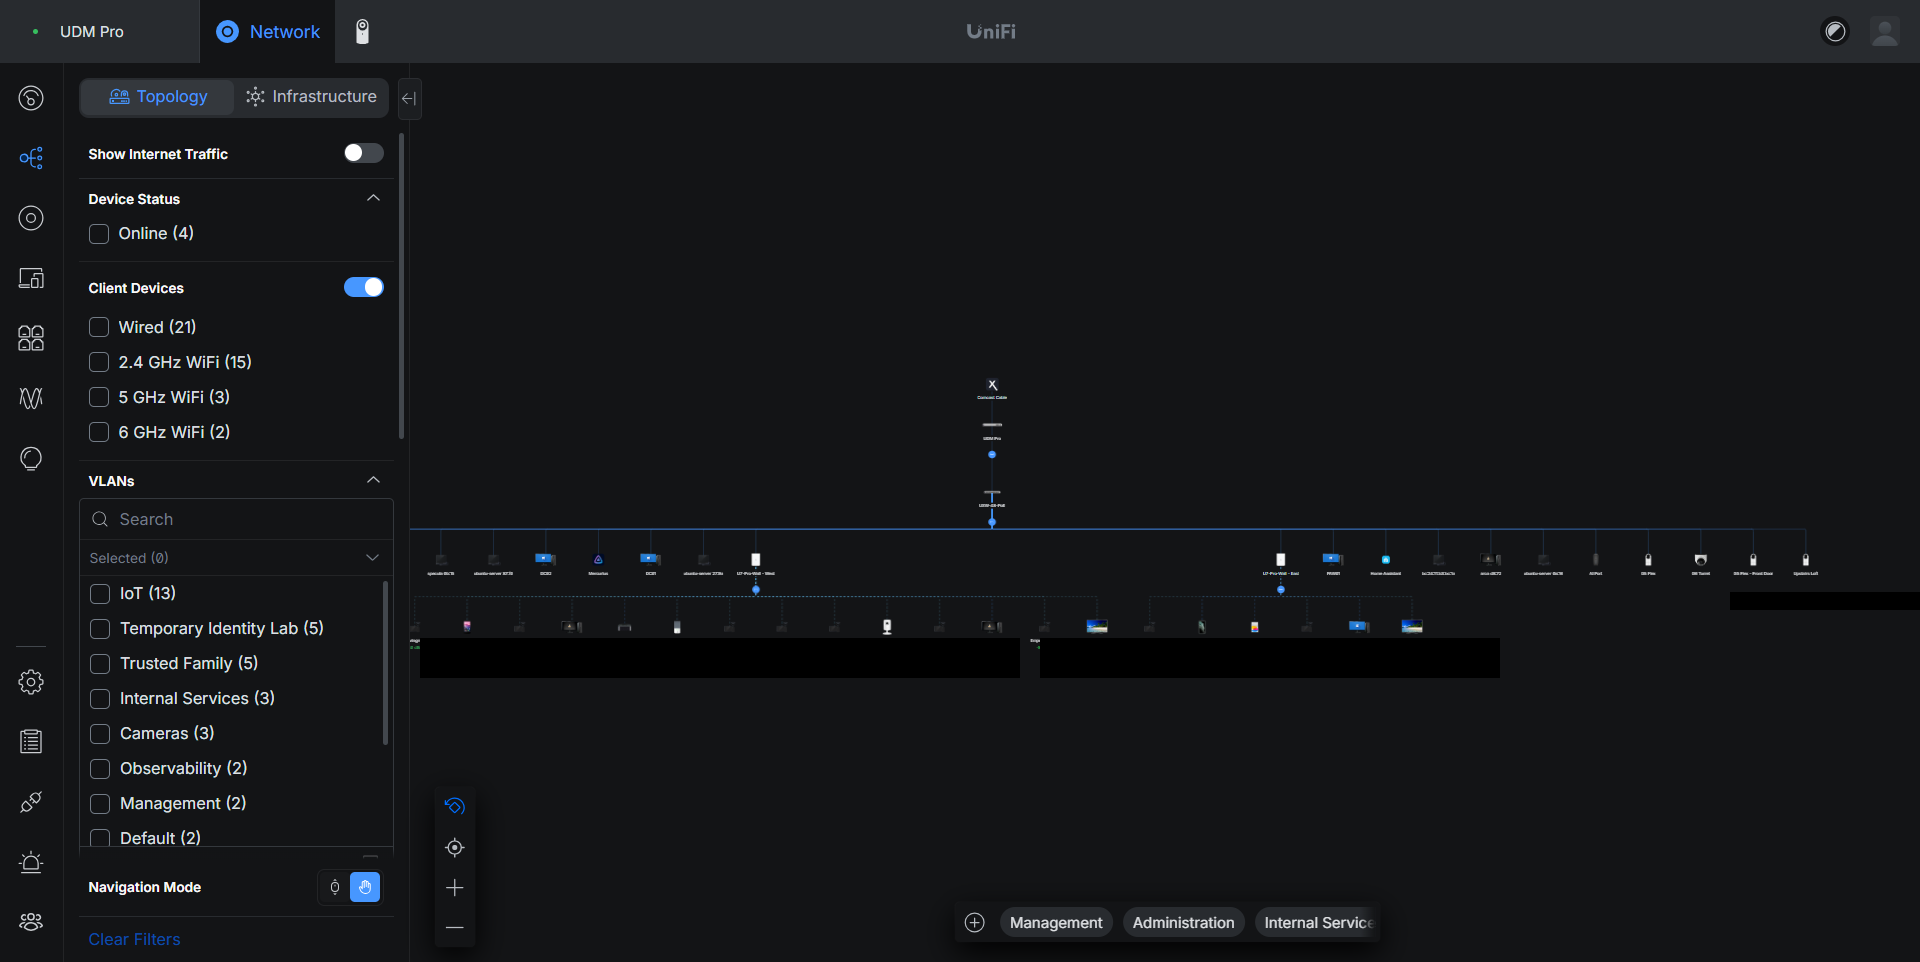Toggle the theme icon in the top right
1920x962 pixels.
tap(1835, 32)
